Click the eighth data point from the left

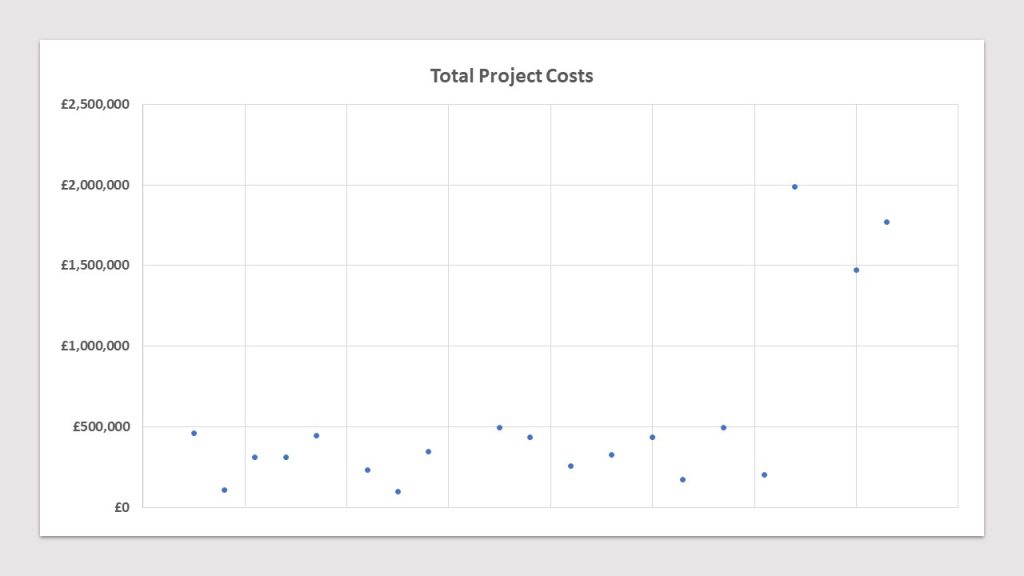(x=428, y=451)
